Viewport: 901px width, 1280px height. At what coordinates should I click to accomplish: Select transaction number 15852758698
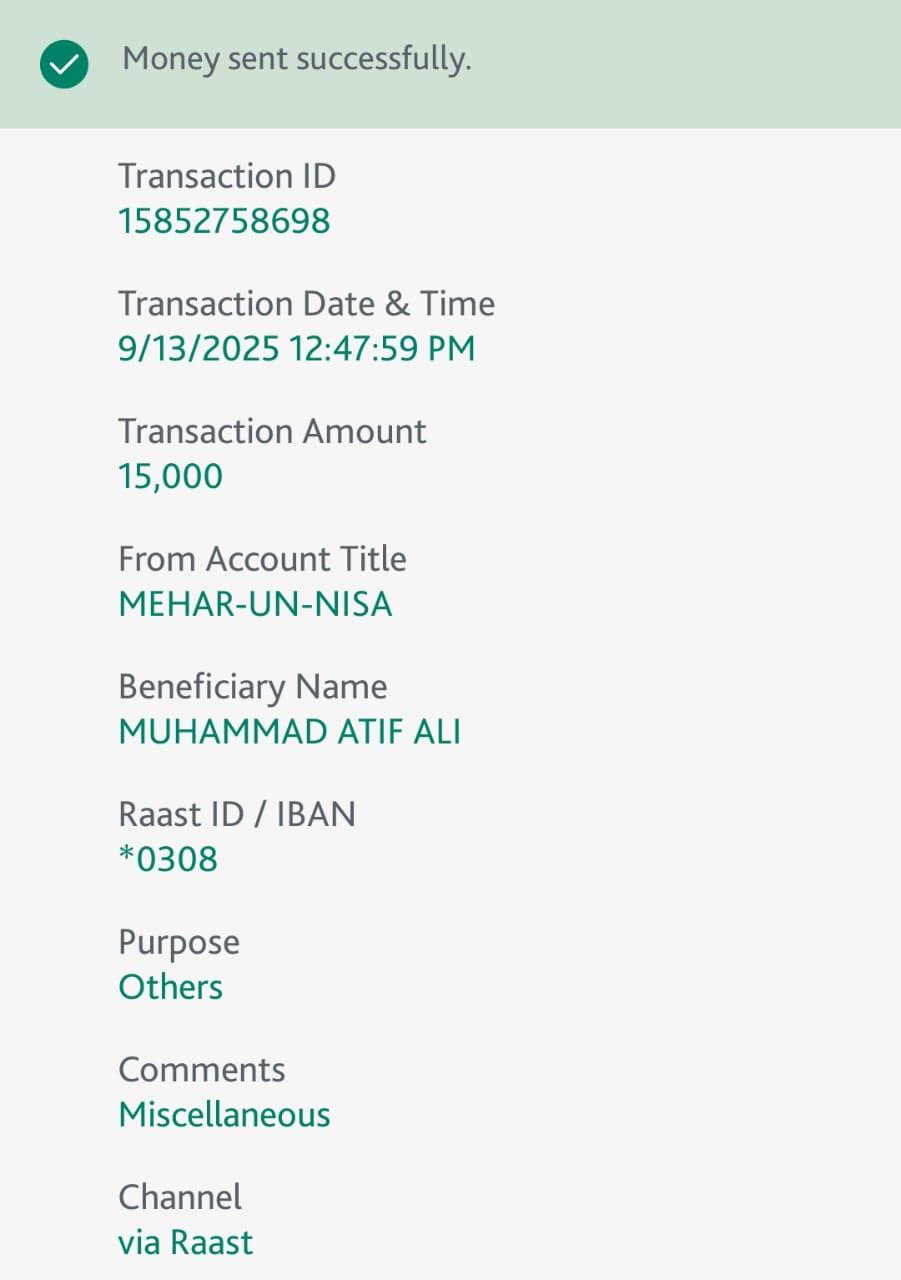[224, 221]
